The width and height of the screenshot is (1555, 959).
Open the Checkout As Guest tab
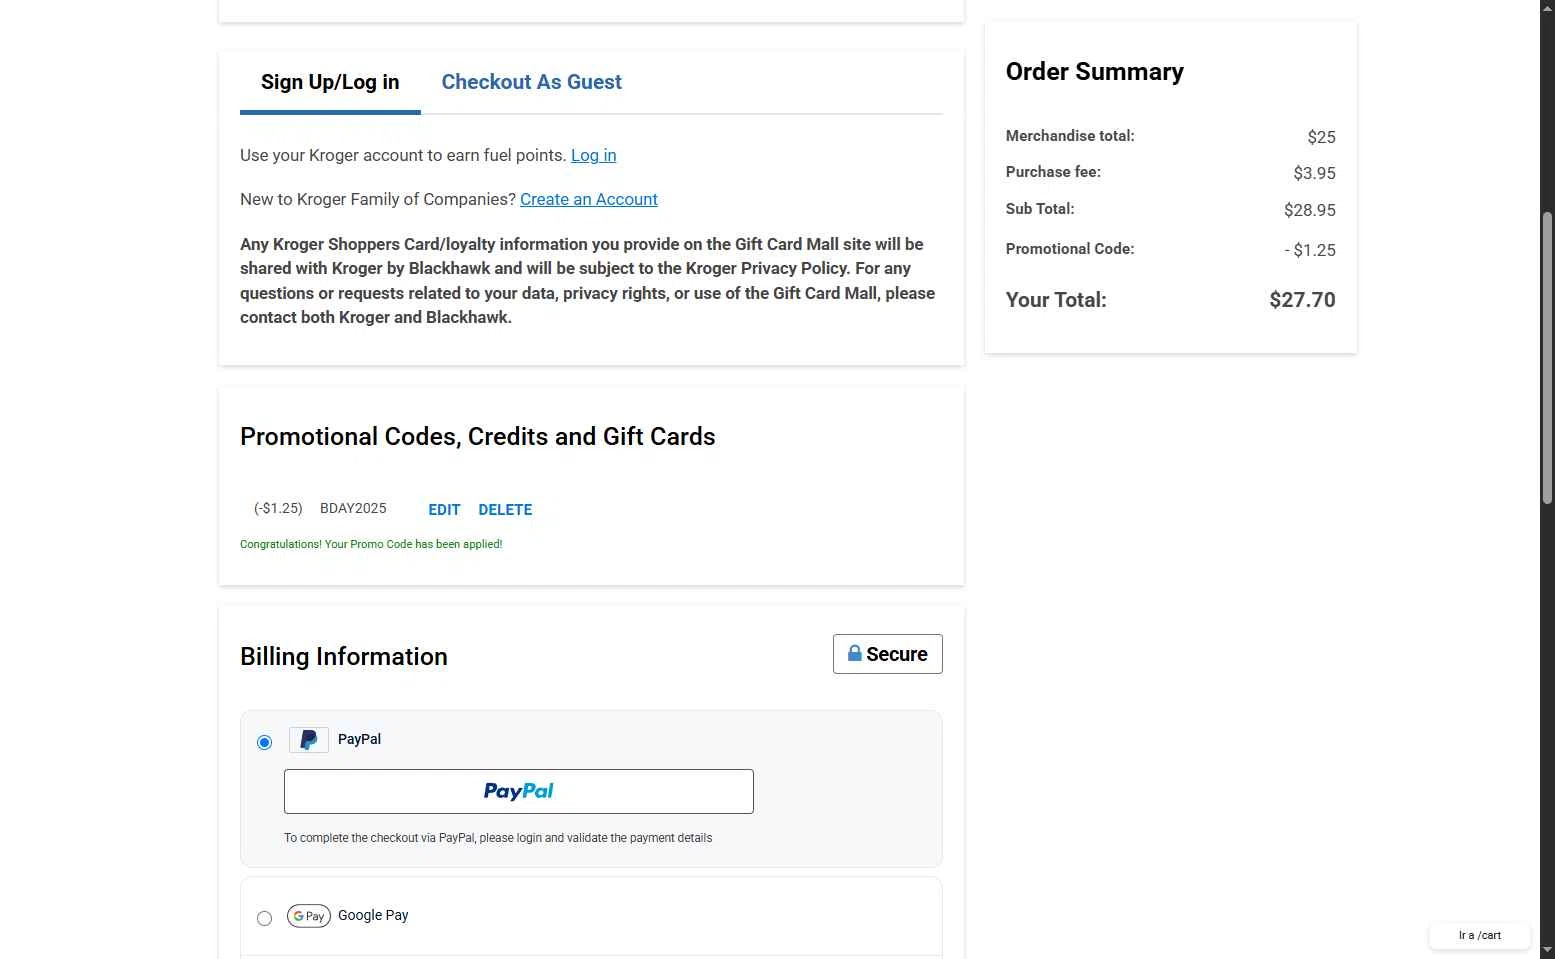pos(531,83)
